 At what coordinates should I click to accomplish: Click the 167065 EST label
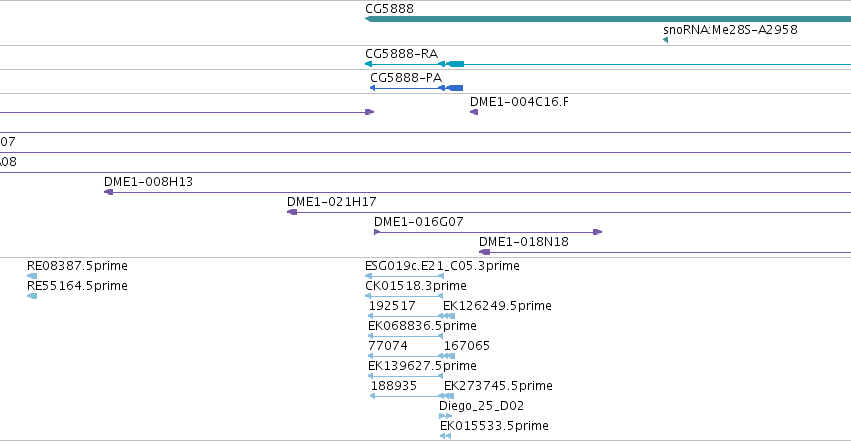tap(467, 346)
